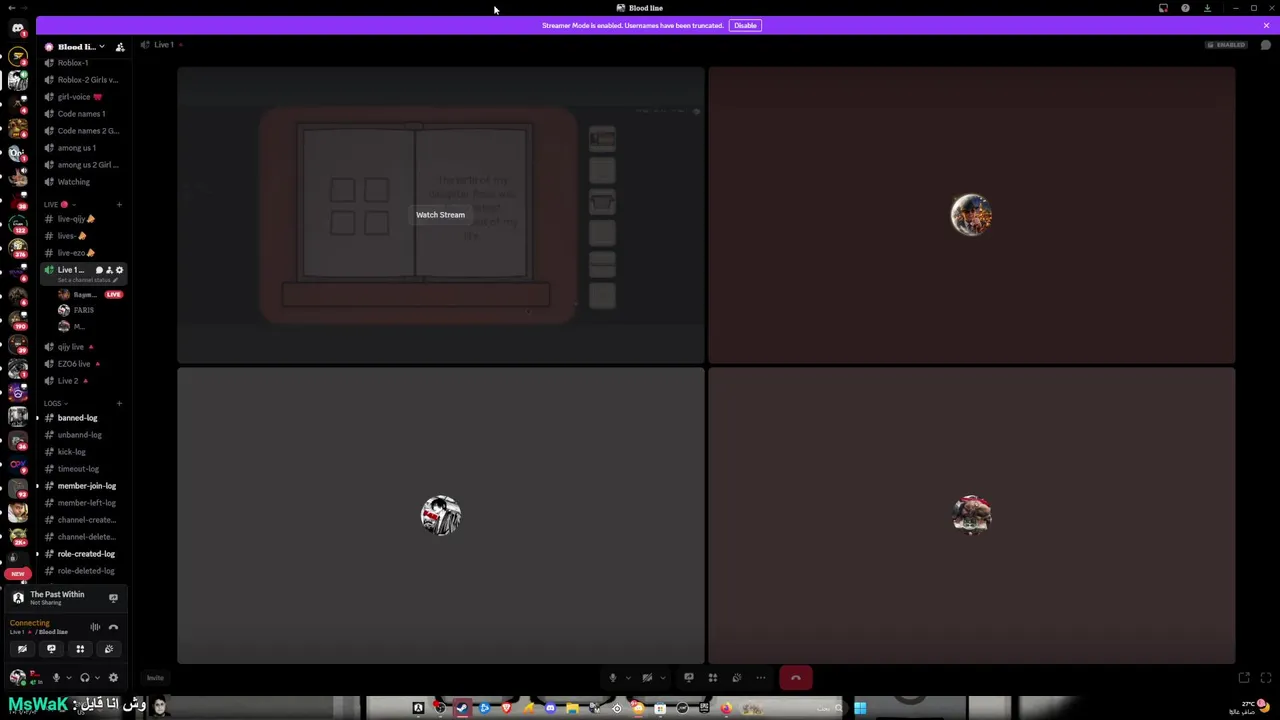Share The Past Within game screen
This screenshot has width=1280, height=720.
(113, 598)
